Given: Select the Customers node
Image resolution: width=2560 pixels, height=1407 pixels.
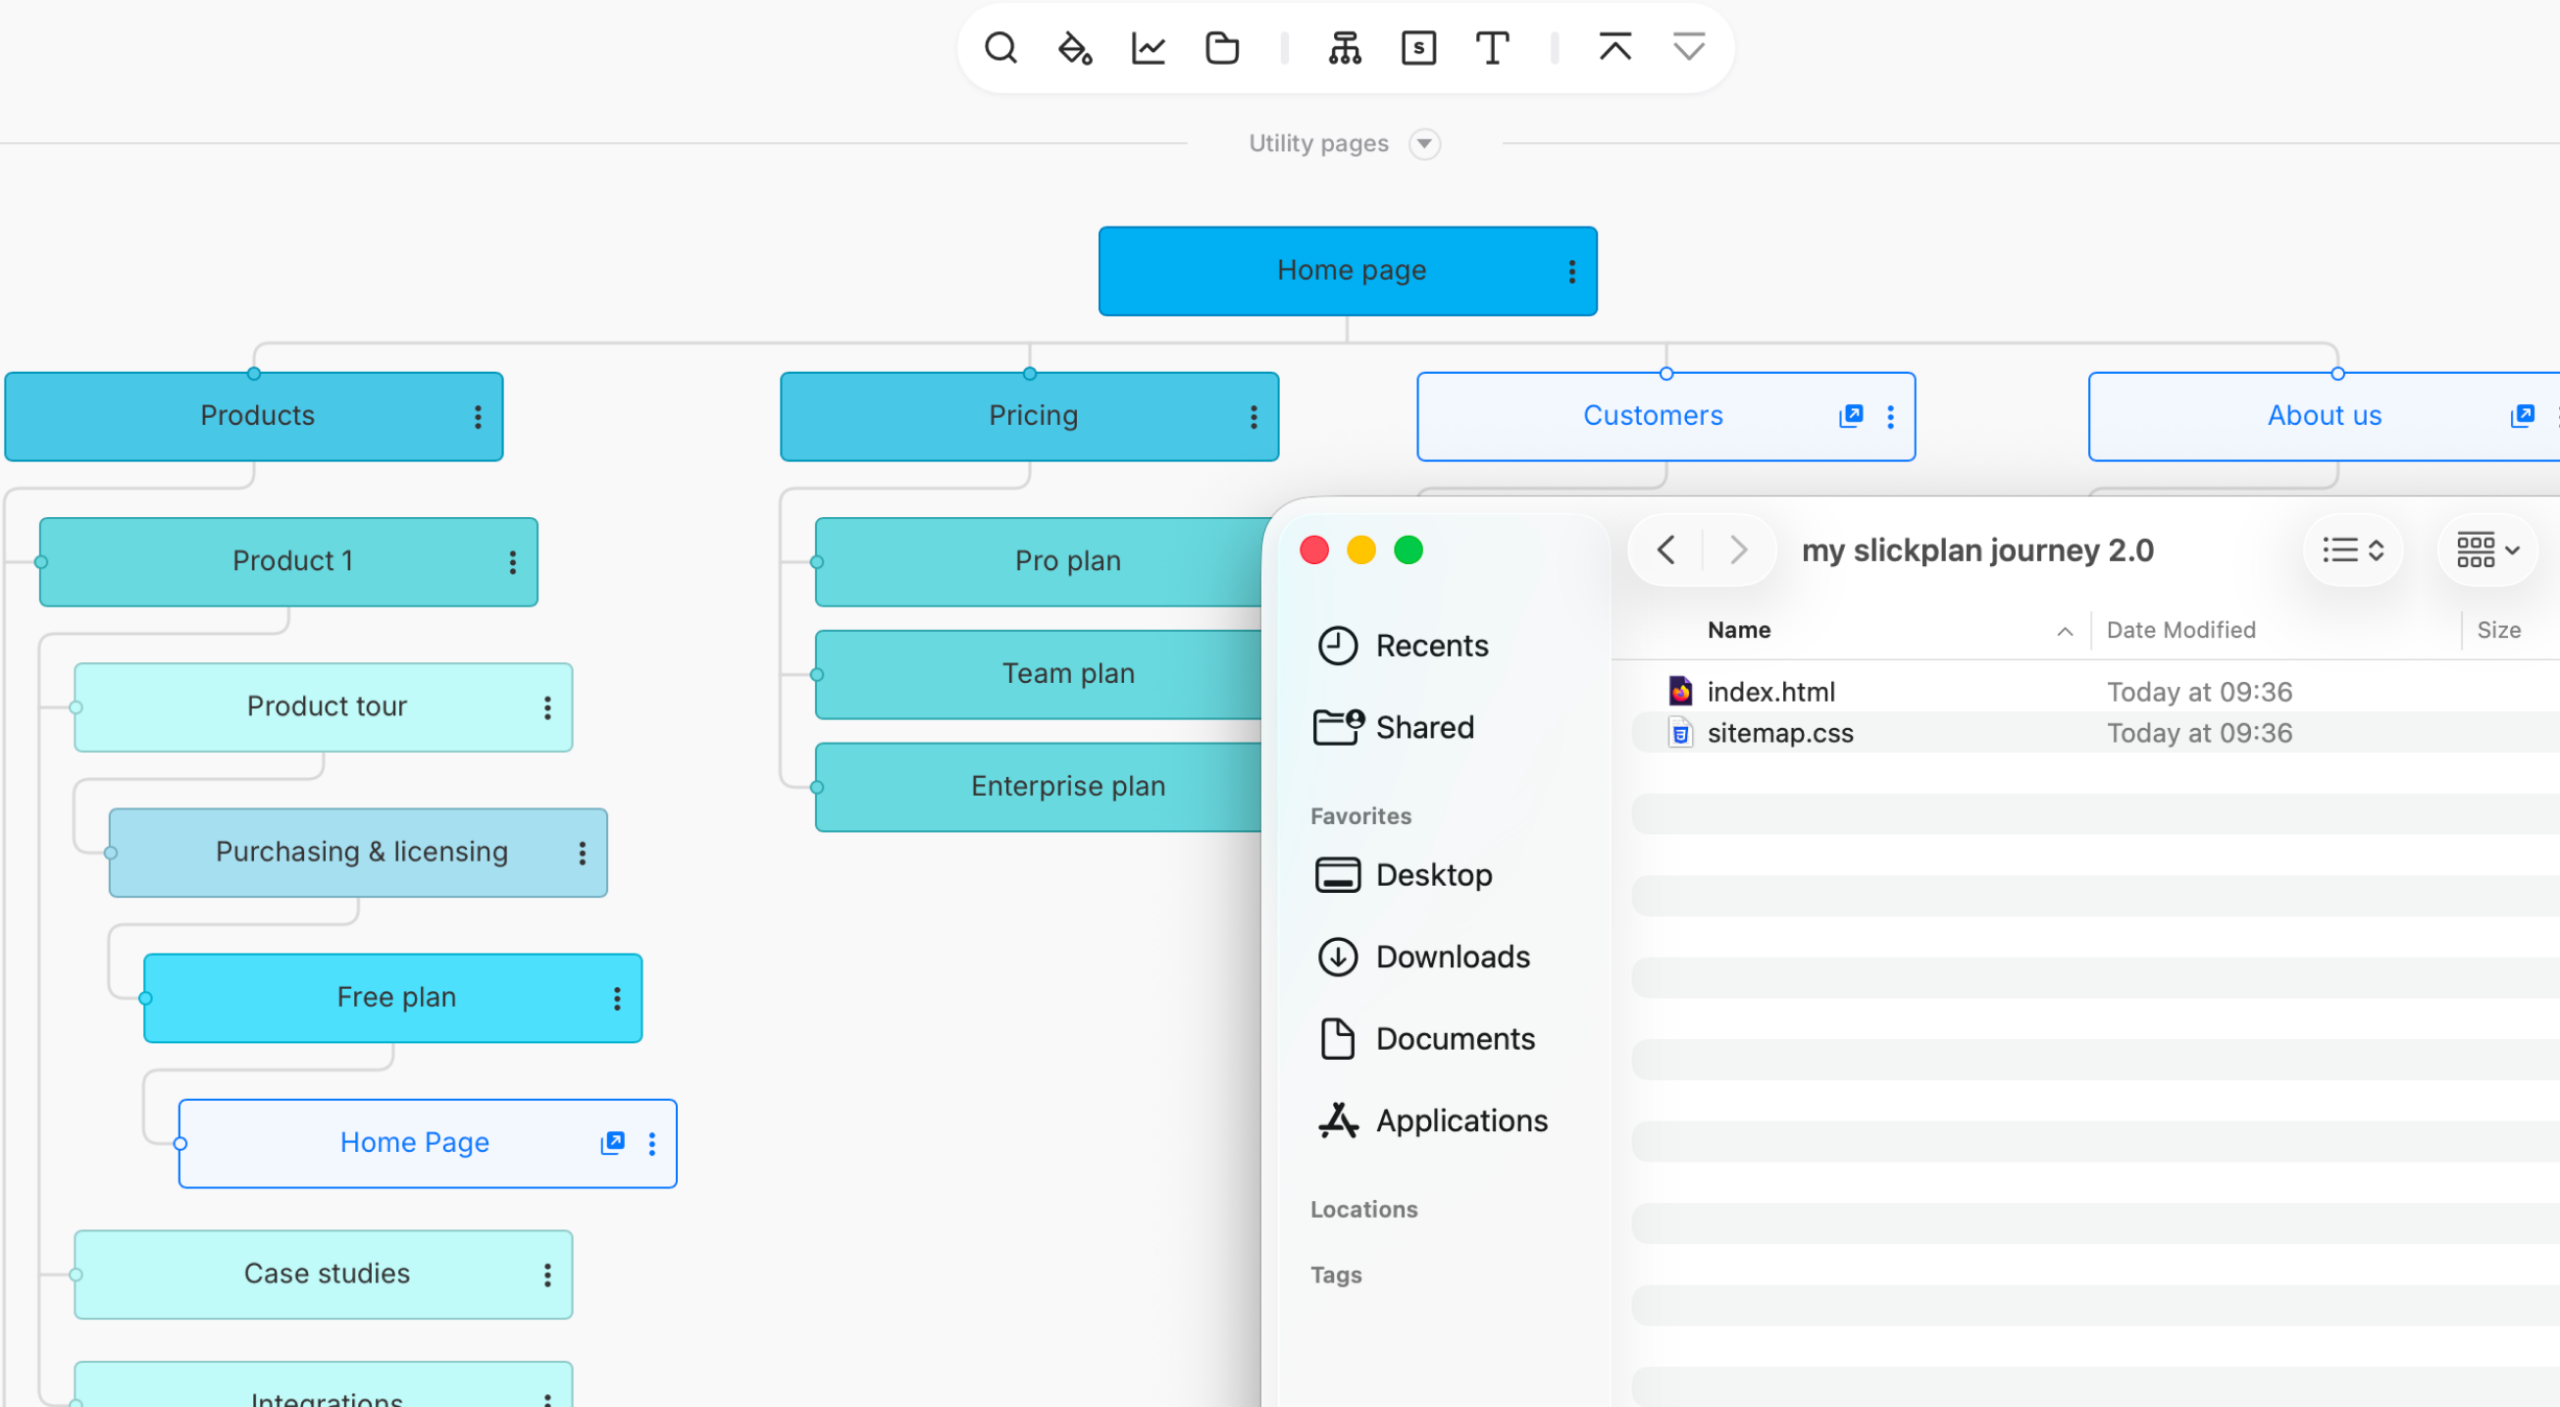Looking at the screenshot, I should (1666, 417).
